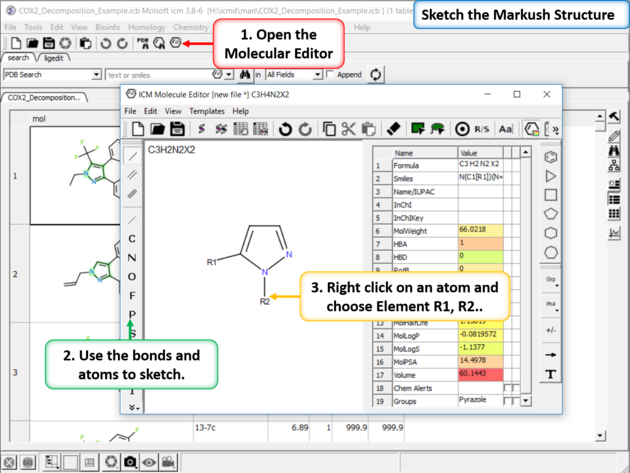Click the MolWeight value cell 66.0218

[479, 230]
